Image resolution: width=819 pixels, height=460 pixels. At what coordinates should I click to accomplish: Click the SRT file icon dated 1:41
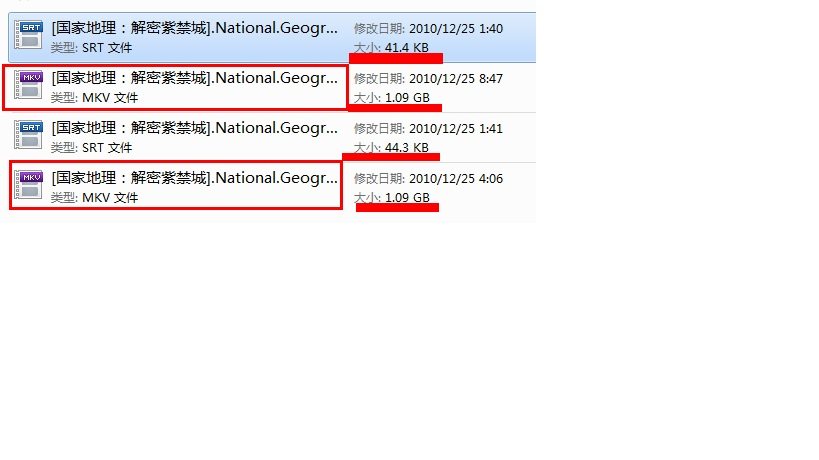[28, 135]
